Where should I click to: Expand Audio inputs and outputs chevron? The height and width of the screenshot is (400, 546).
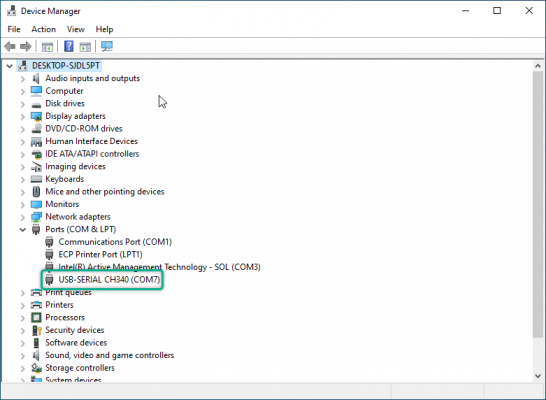[23, 79]
